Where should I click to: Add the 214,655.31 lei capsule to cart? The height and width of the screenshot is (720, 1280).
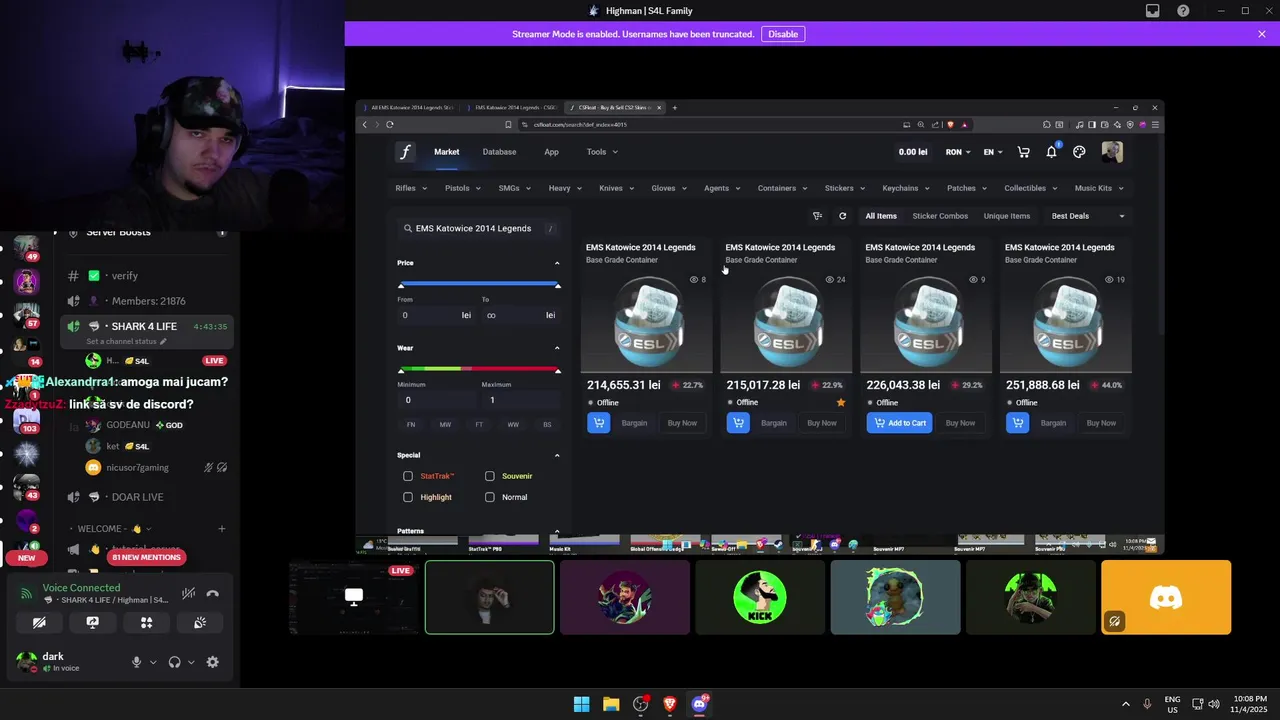coord(598,423)
